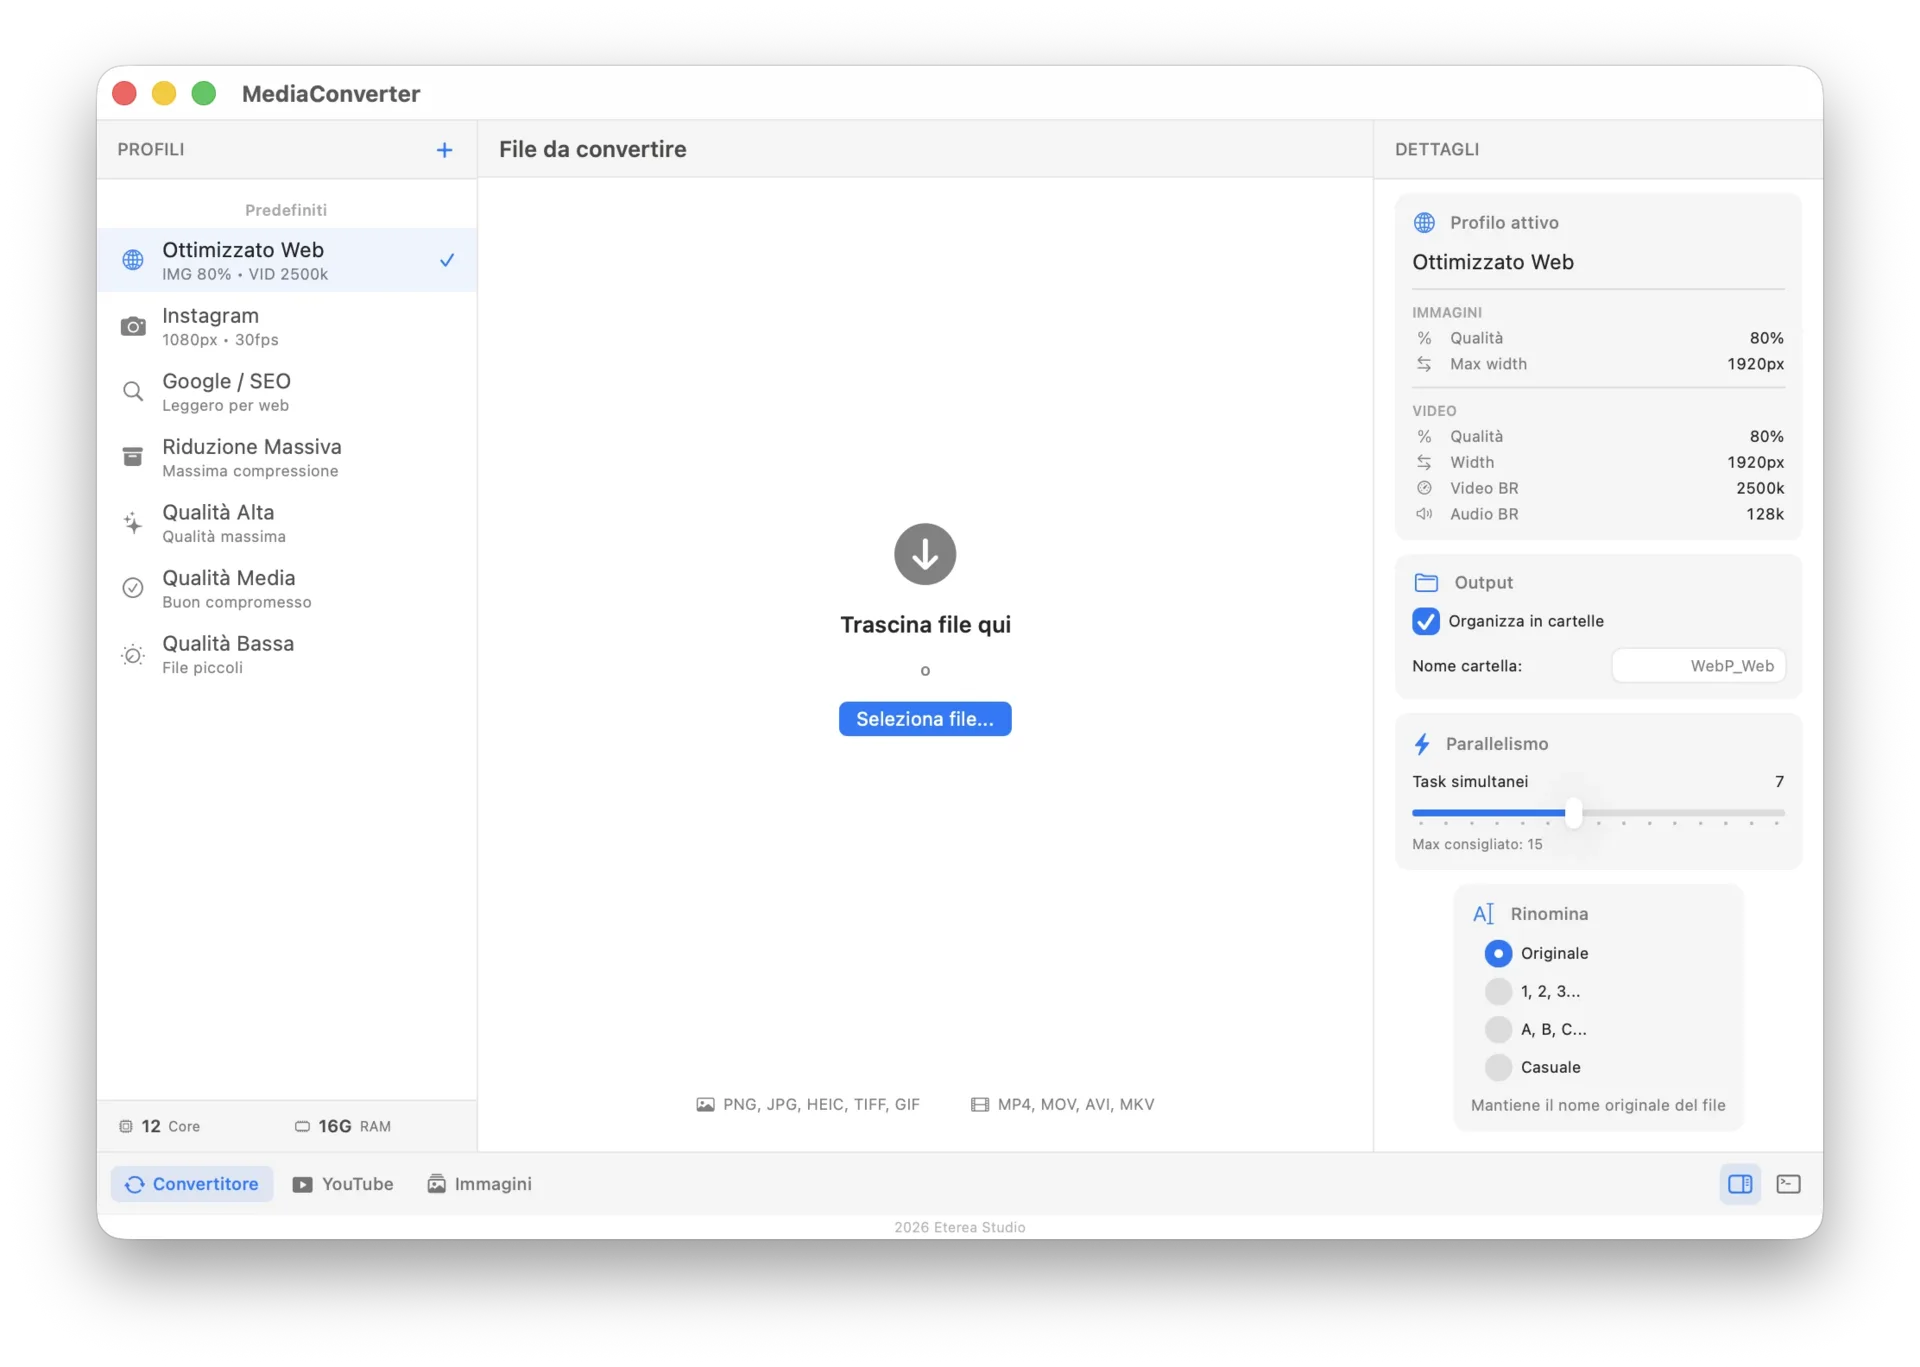Open the terminal console icon
The image size is (1920, 1367).
point(1788,1184)
